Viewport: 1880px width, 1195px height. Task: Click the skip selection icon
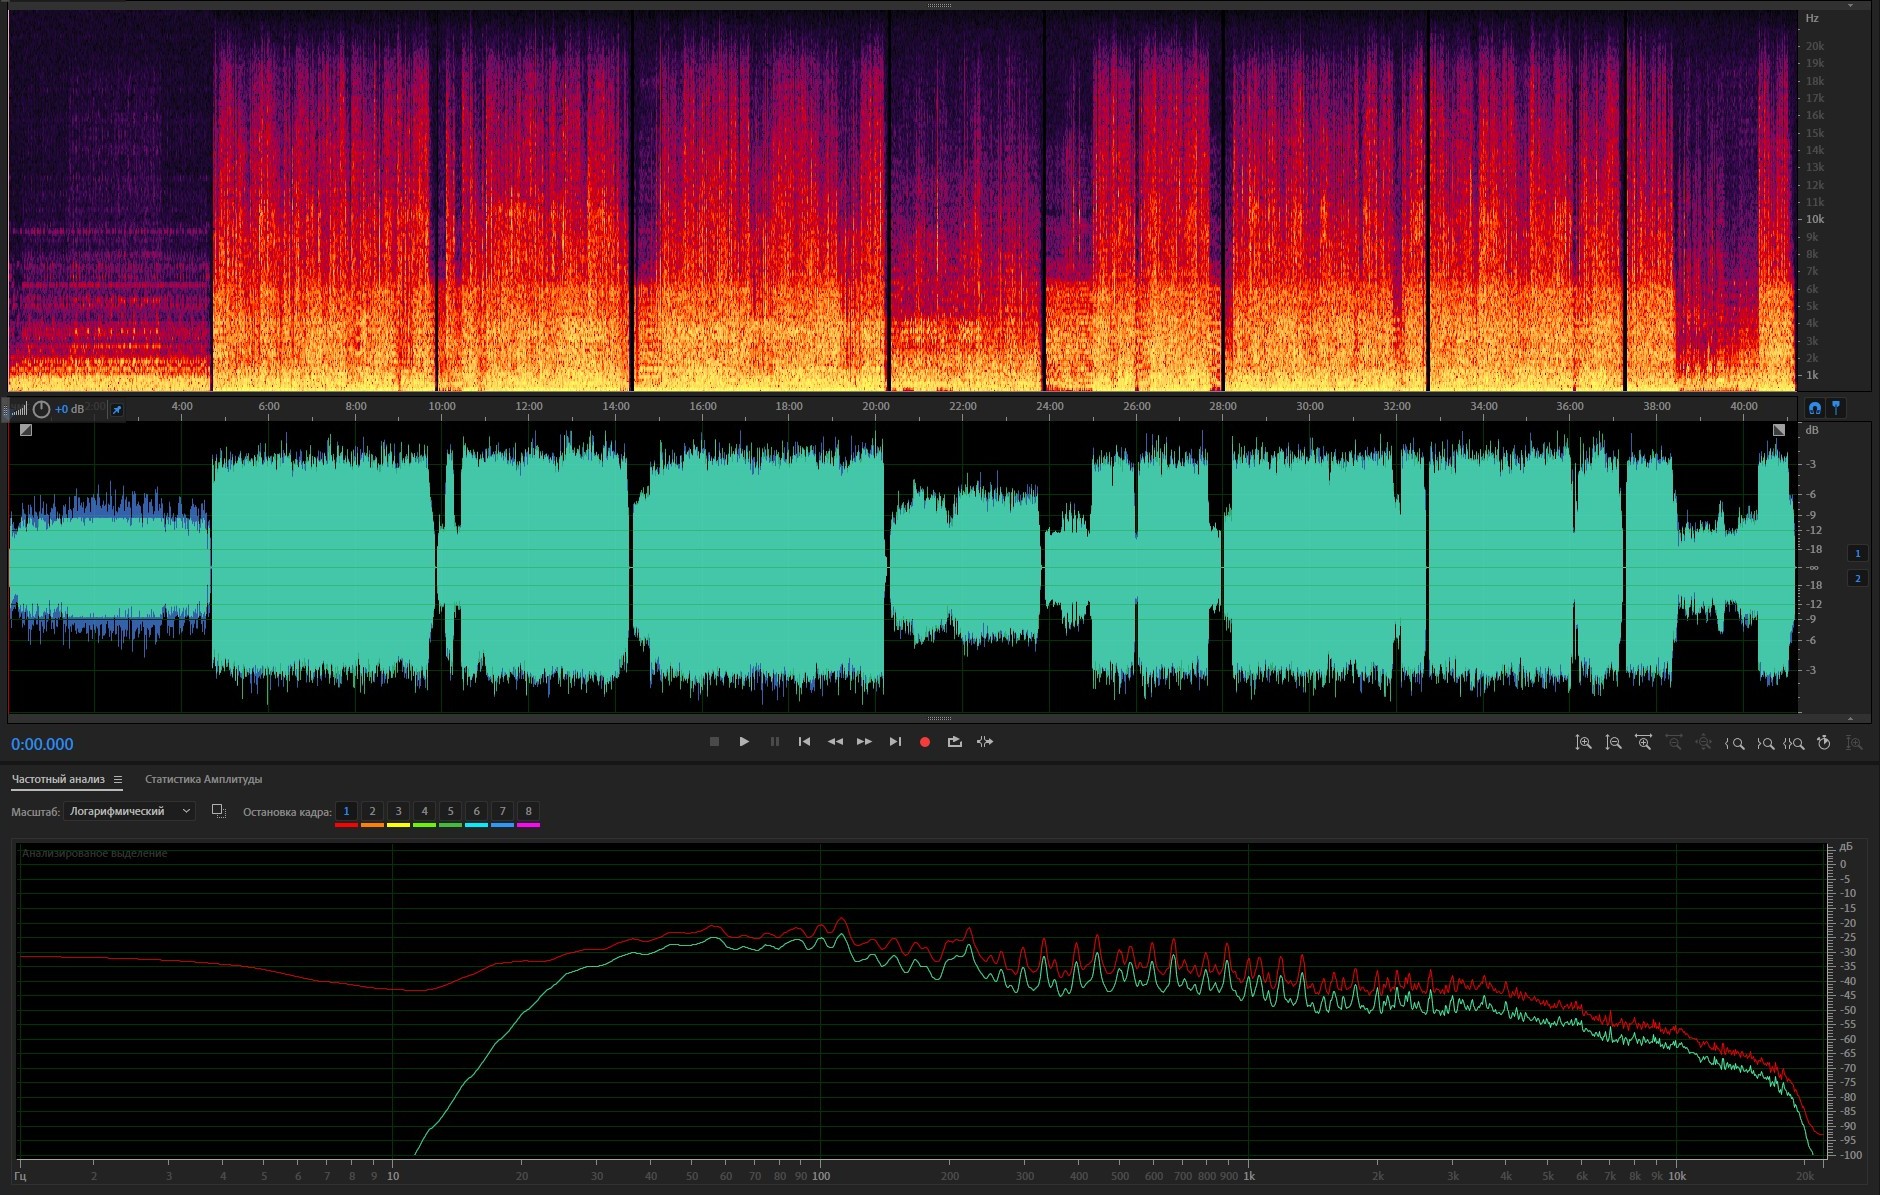985,742
